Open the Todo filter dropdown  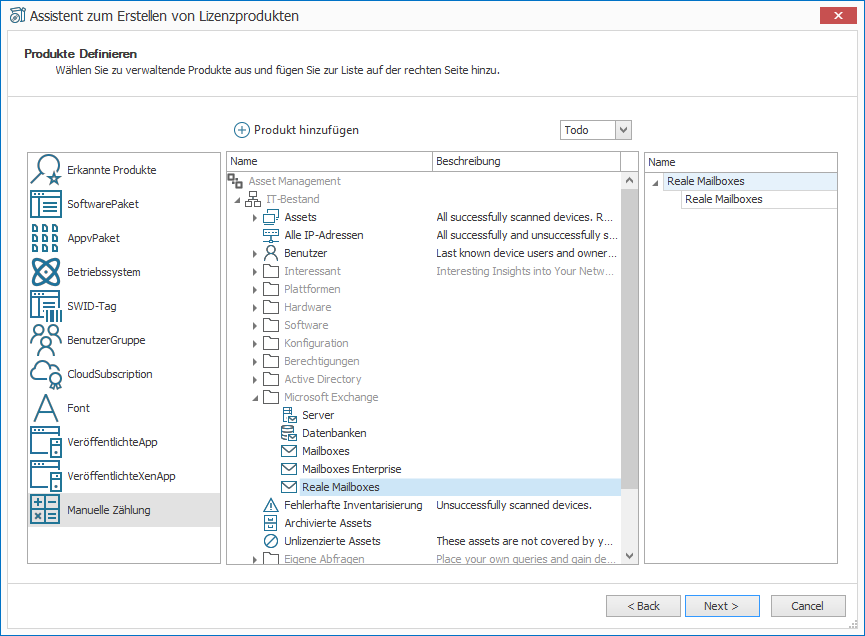[623, 130]
